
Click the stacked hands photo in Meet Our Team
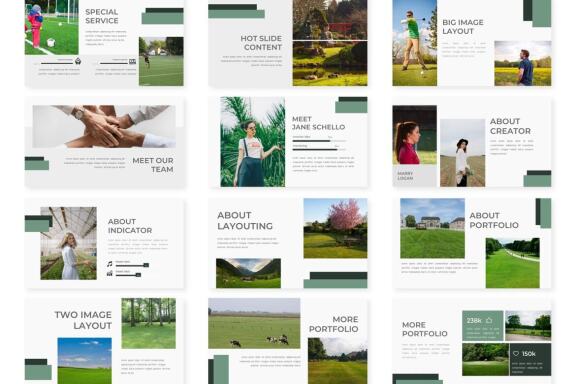pos(104,126)
